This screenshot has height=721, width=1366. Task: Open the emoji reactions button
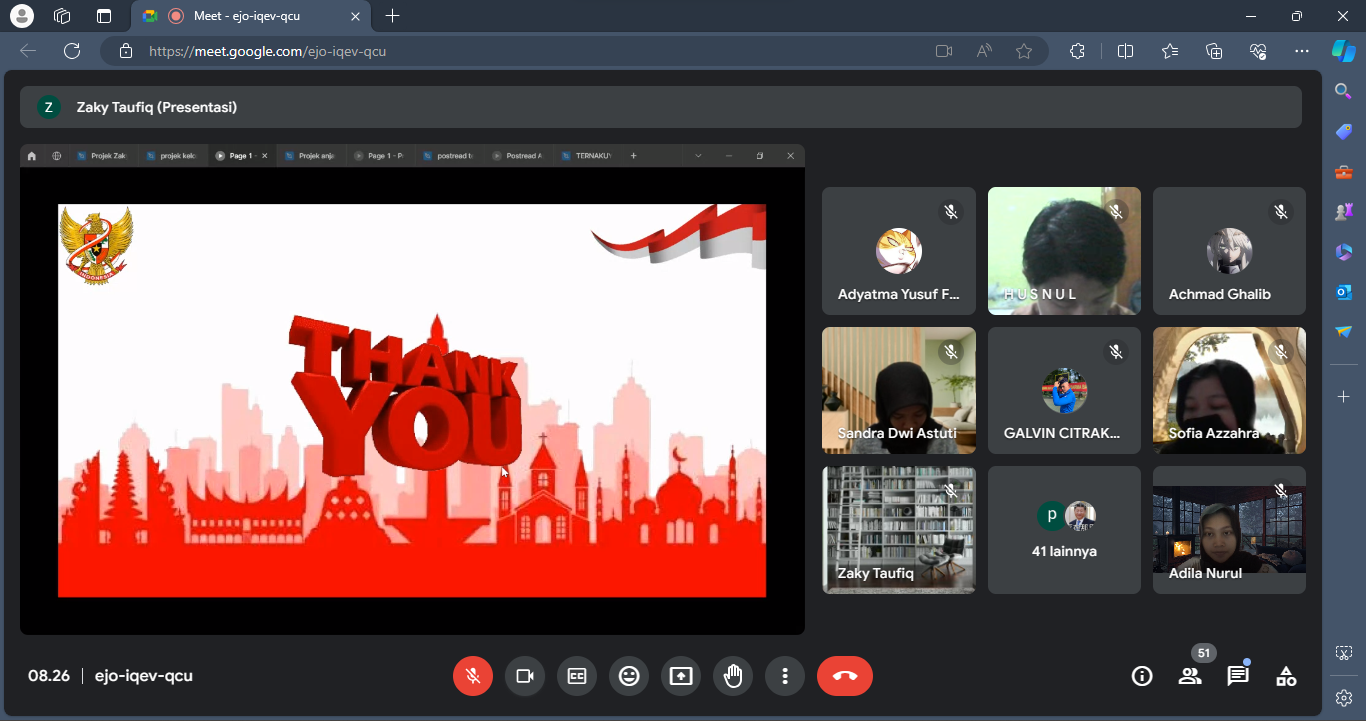point(629,676)
